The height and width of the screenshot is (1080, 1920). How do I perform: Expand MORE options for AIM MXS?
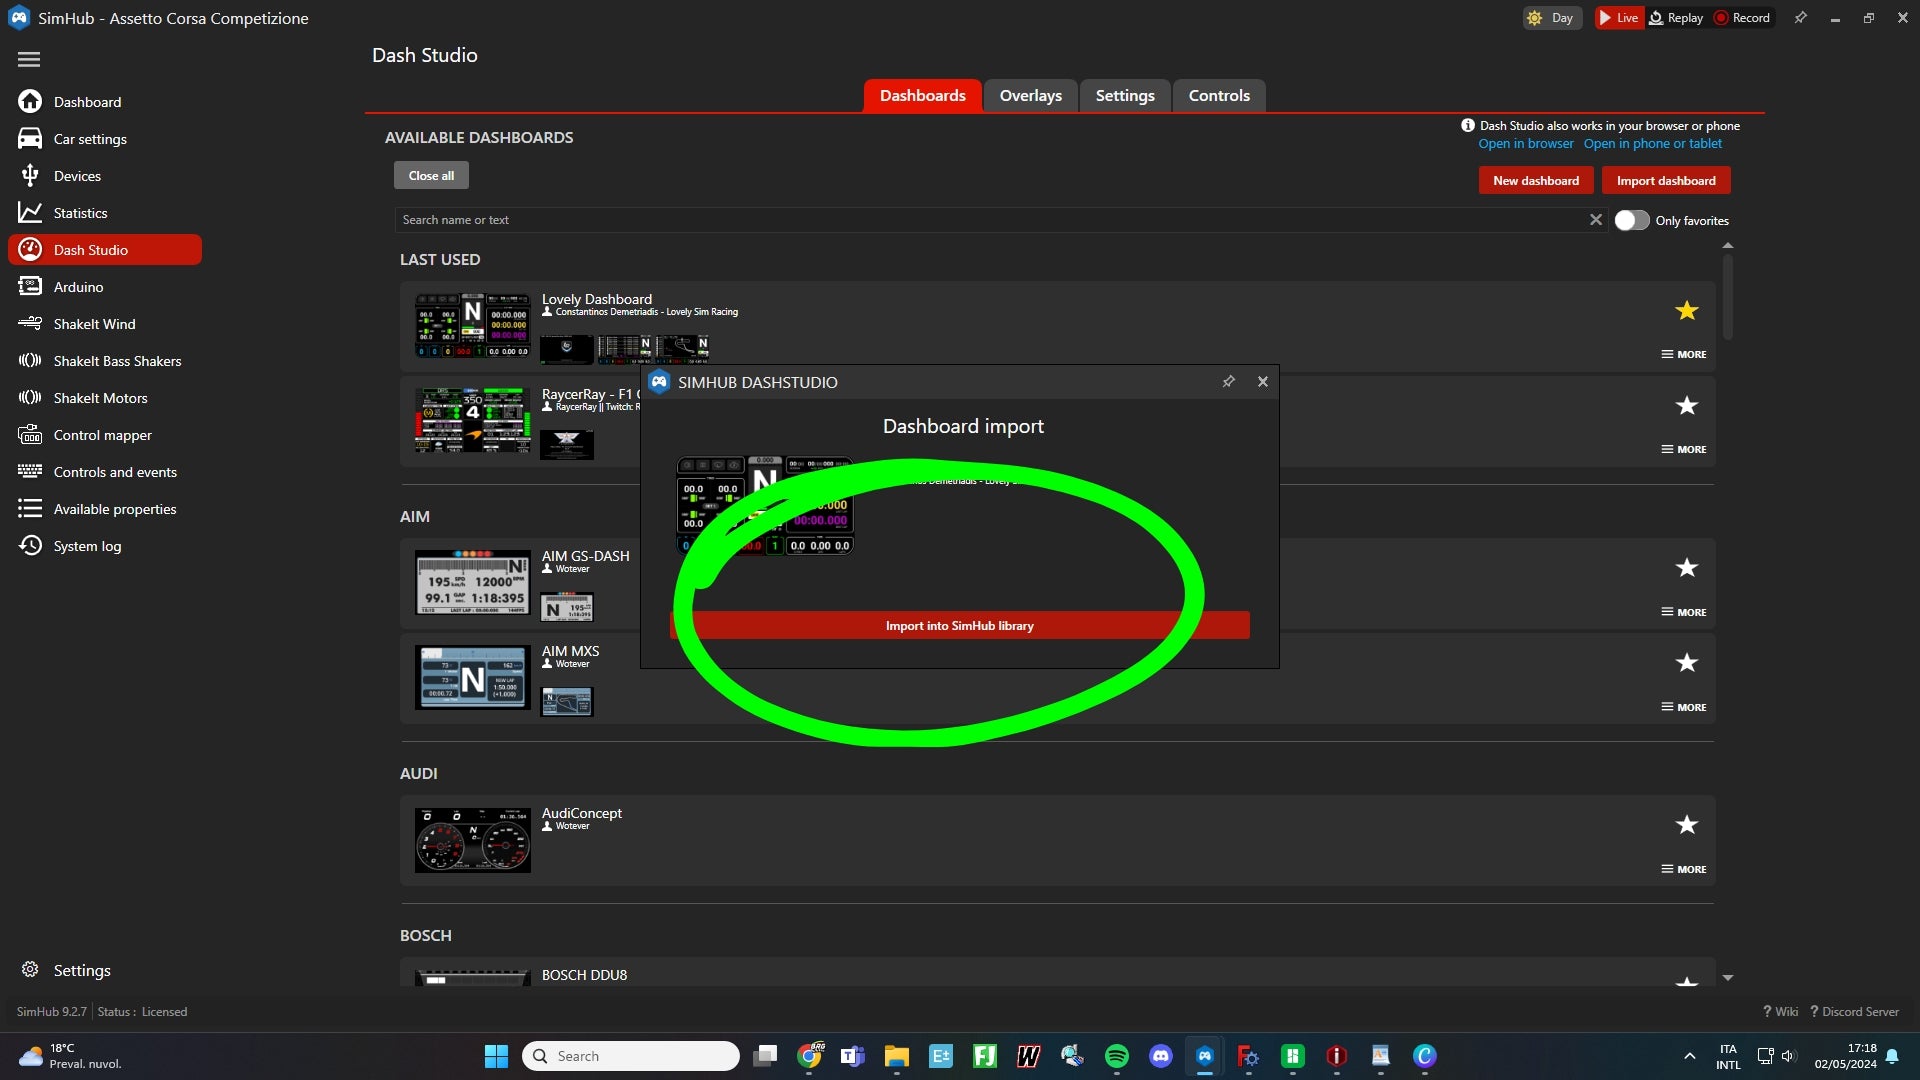[x=1684, y=707]
